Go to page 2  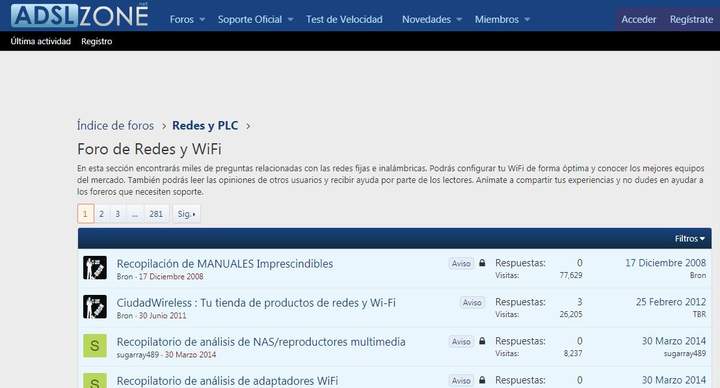101,214
